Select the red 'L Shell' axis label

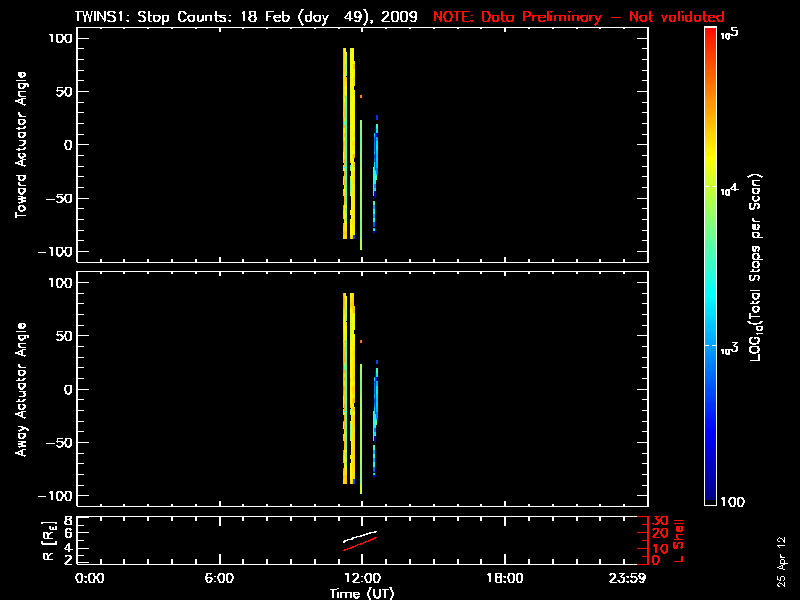tap(679, 540)
